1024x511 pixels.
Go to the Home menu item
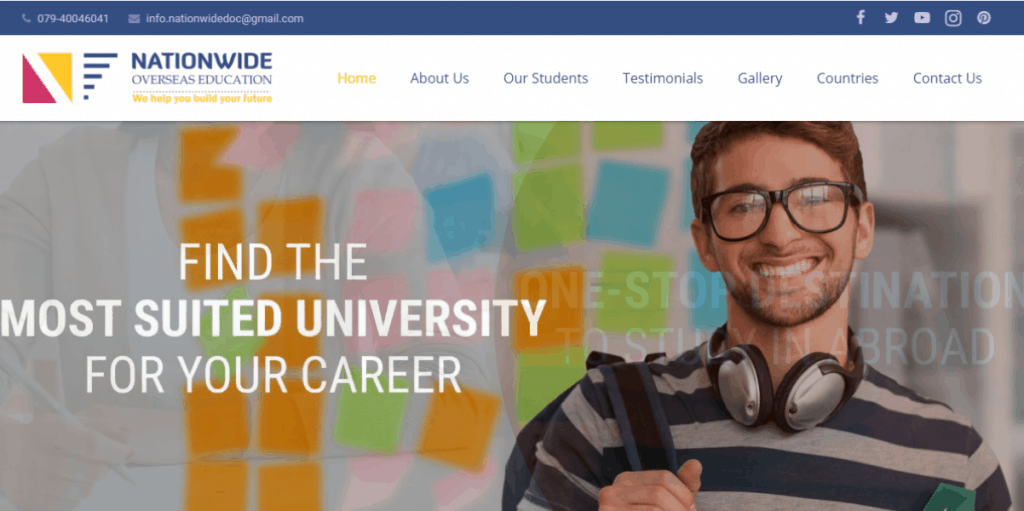point(357,78)
